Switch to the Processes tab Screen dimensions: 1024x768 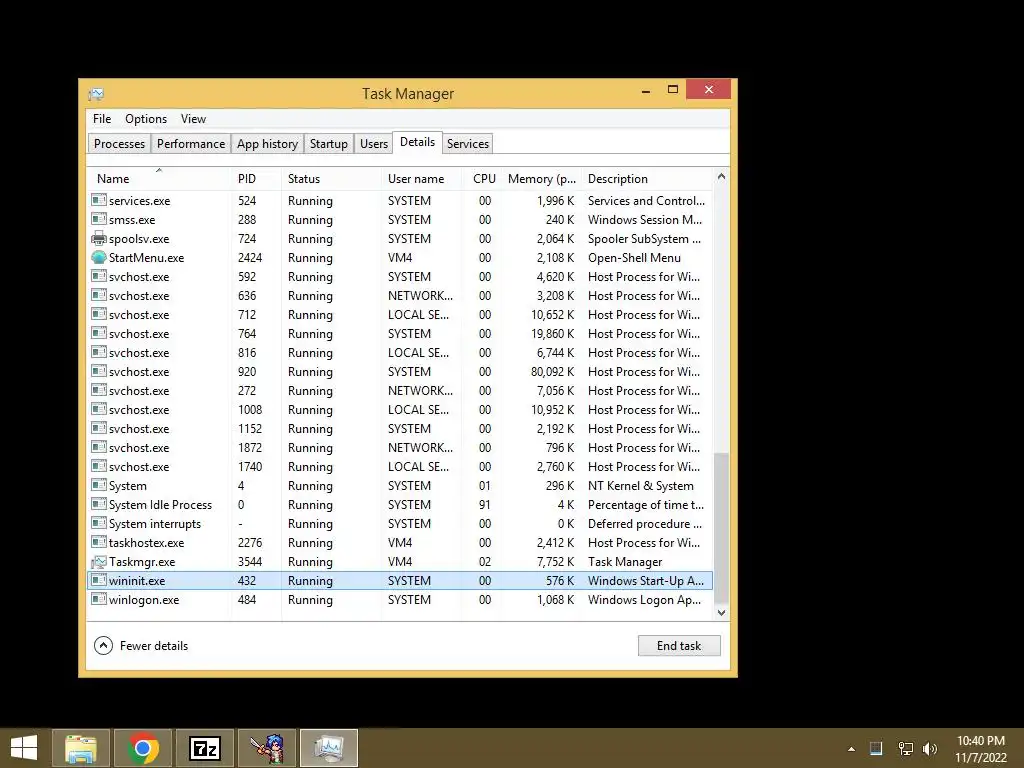(120, 144)
